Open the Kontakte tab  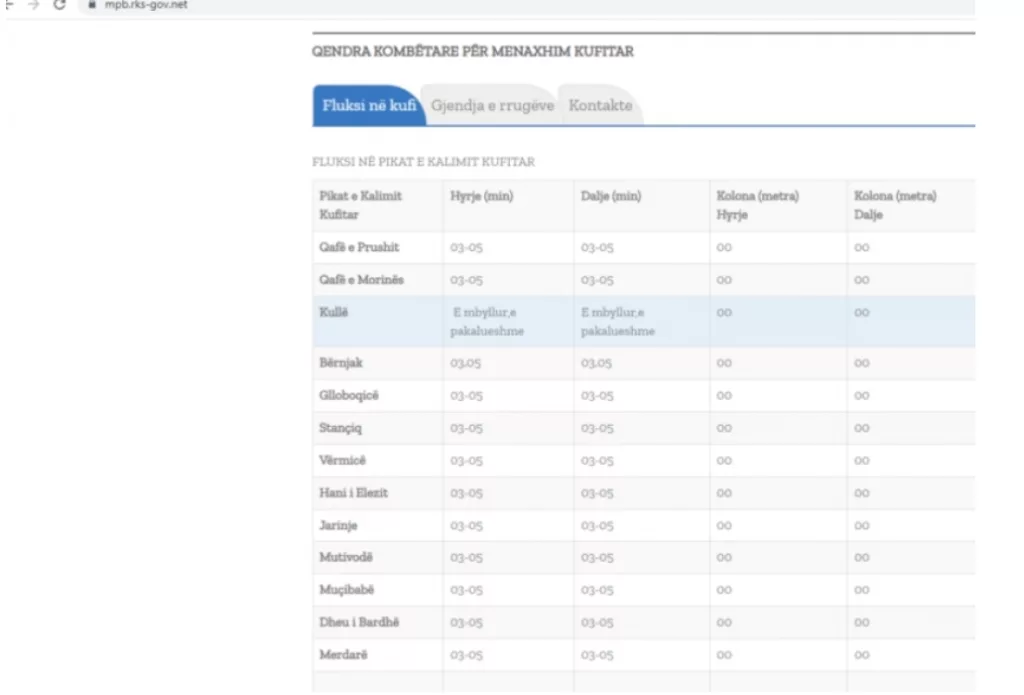coord(600,105)
